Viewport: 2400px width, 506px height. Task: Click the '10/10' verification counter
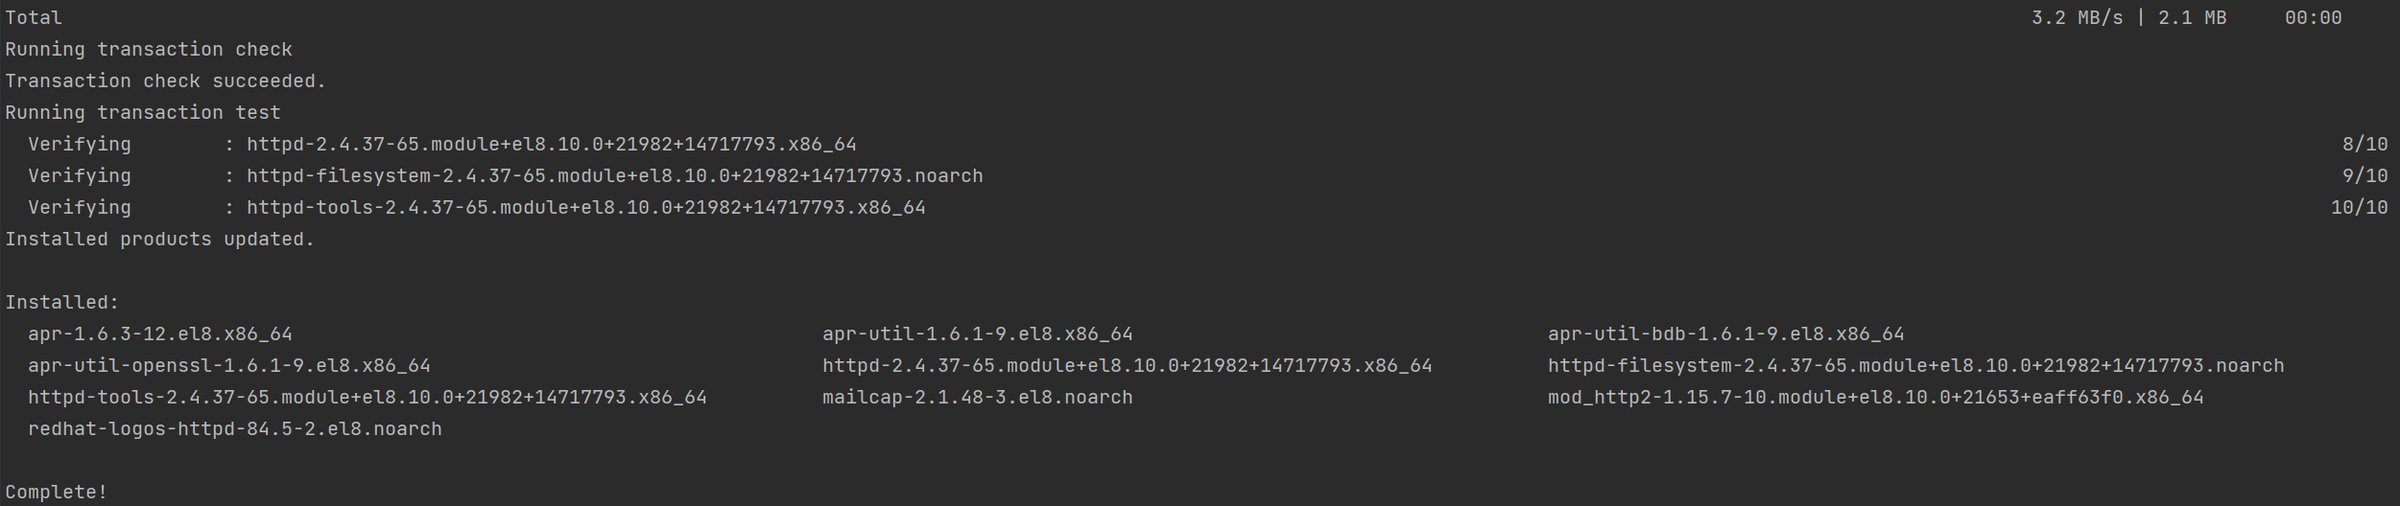(x=2359, y=207)
